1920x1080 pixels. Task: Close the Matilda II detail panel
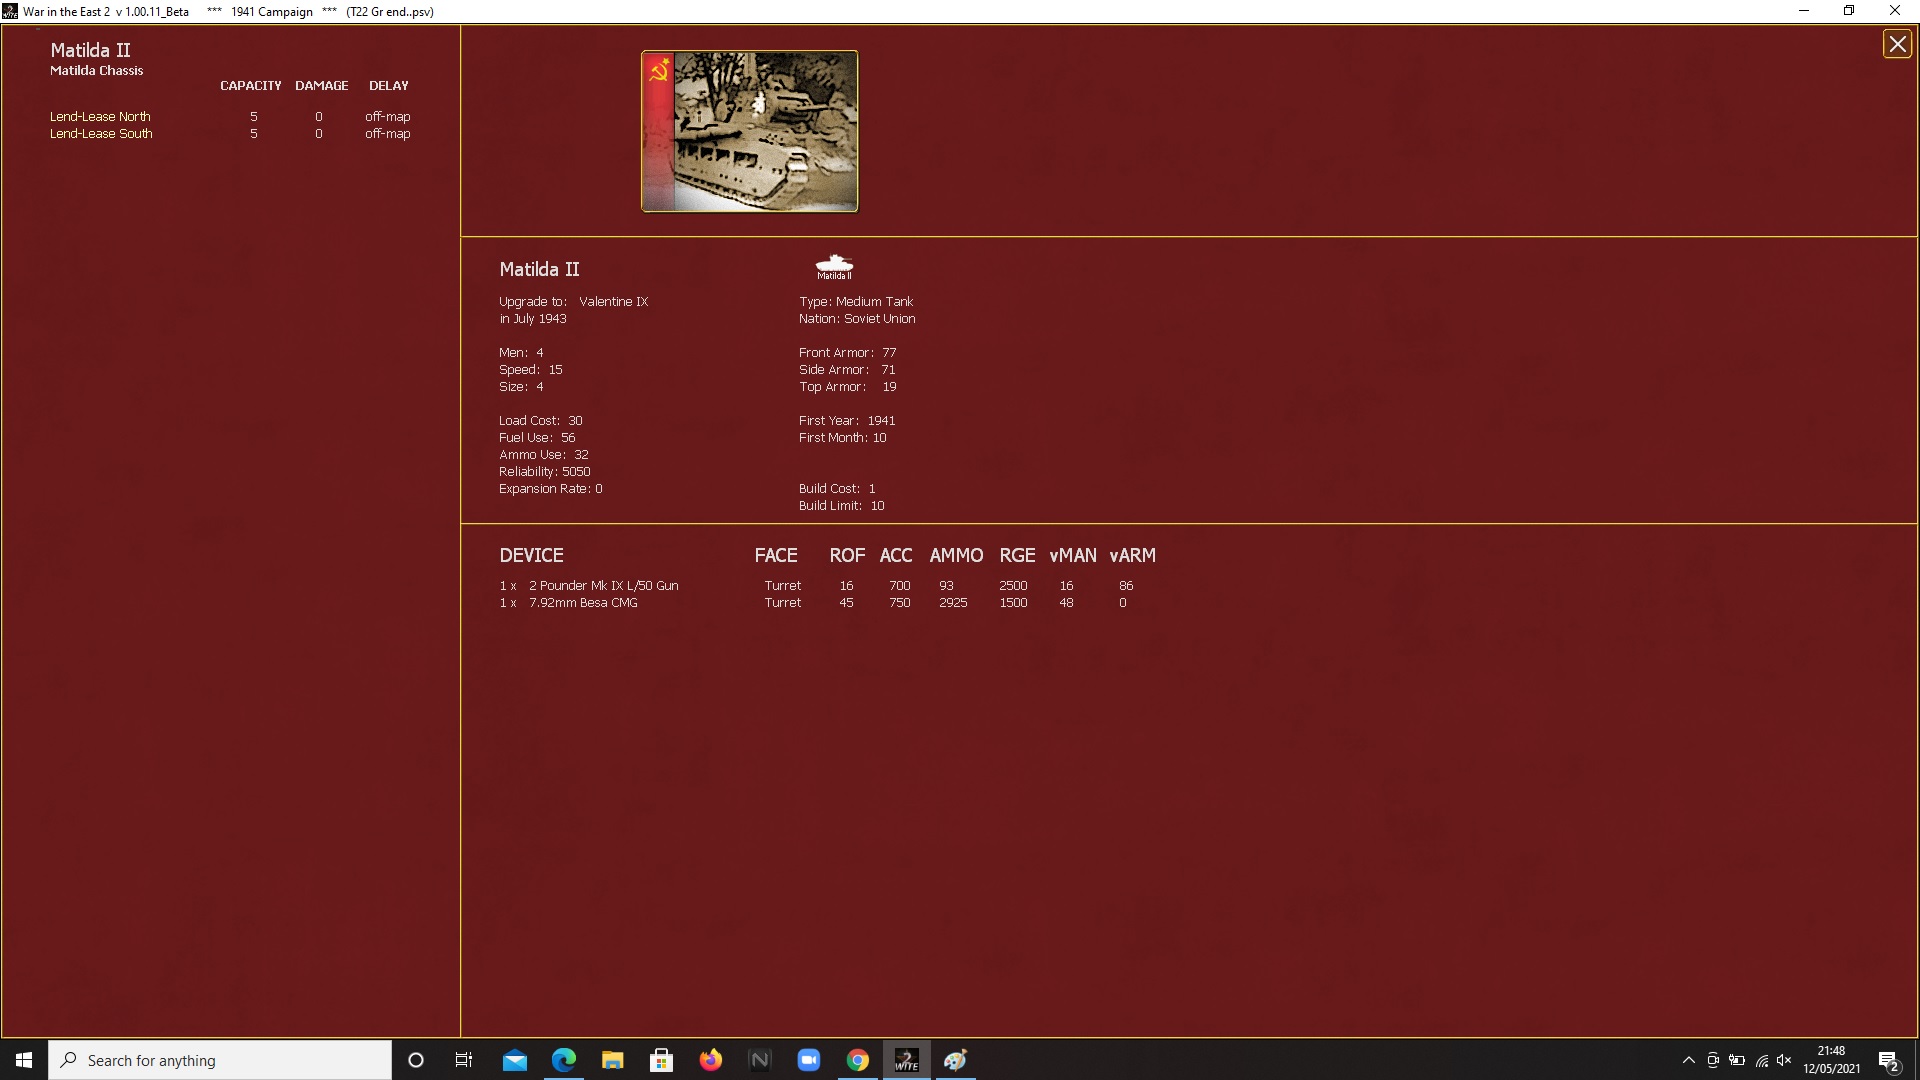(1897, 44)
